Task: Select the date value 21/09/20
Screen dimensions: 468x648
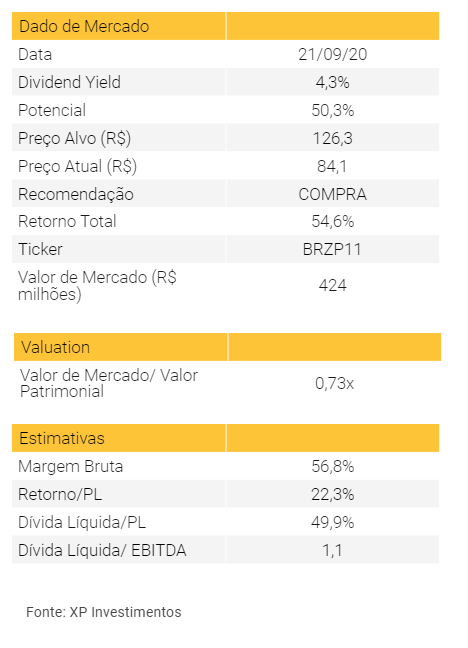Action: click(332, 55)
